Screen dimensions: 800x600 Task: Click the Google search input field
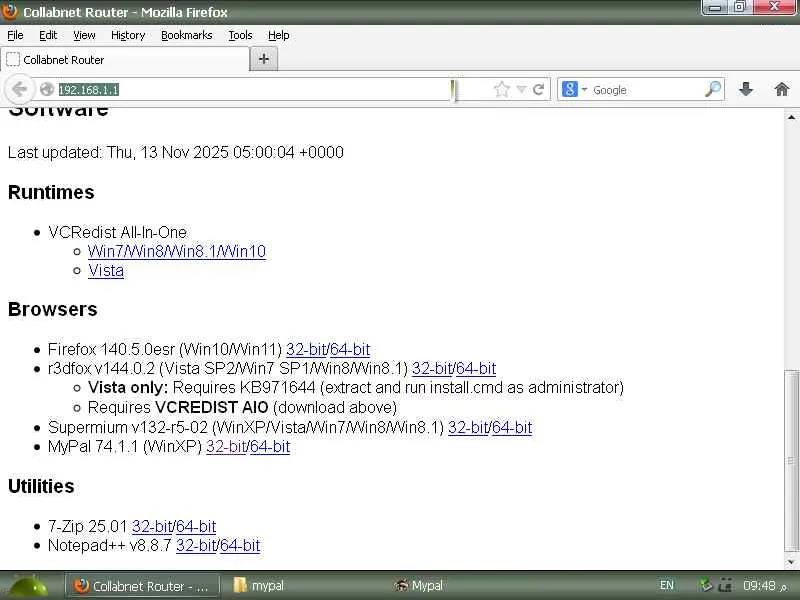pos(645,90)
